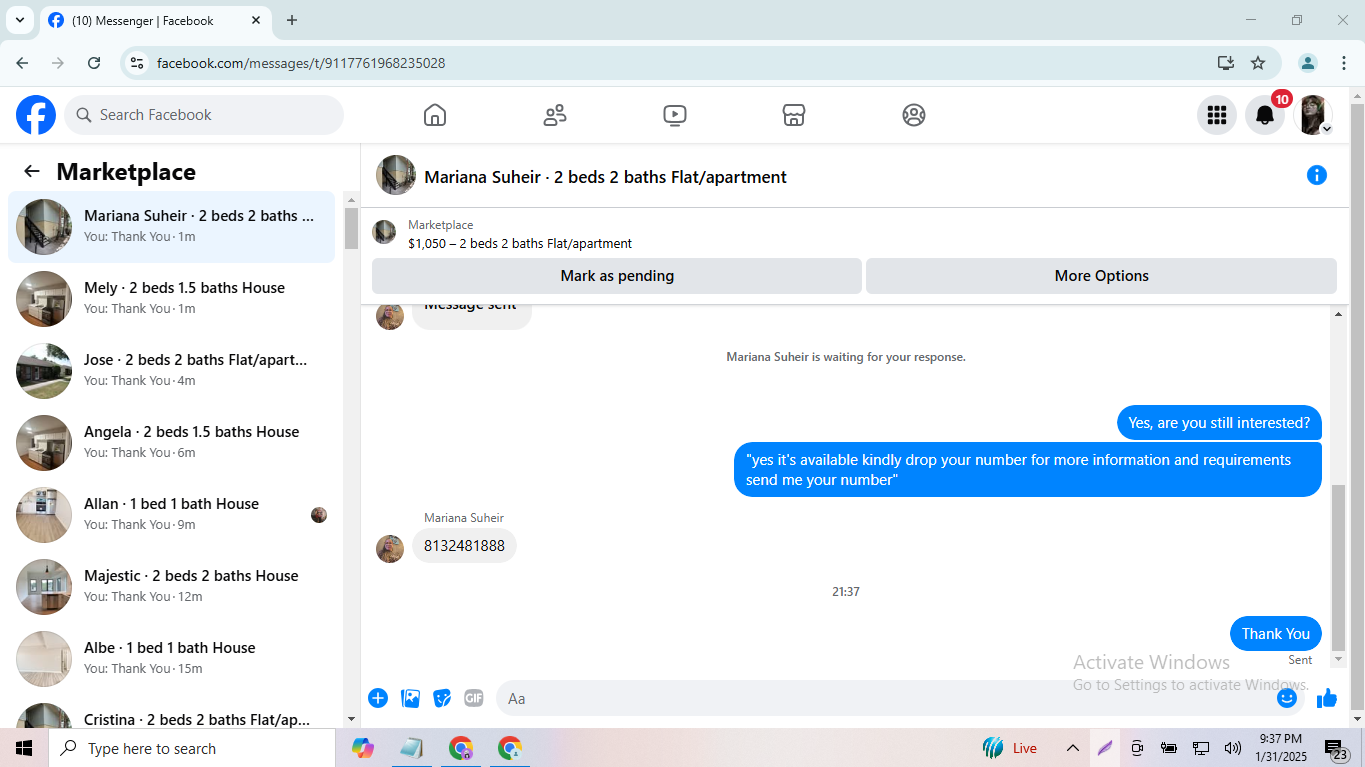Image resolution: width=1365 pixels, height=767 pixels.
Task: Click the back arrow beside Marketplace heading
Action: pos(32,171)
